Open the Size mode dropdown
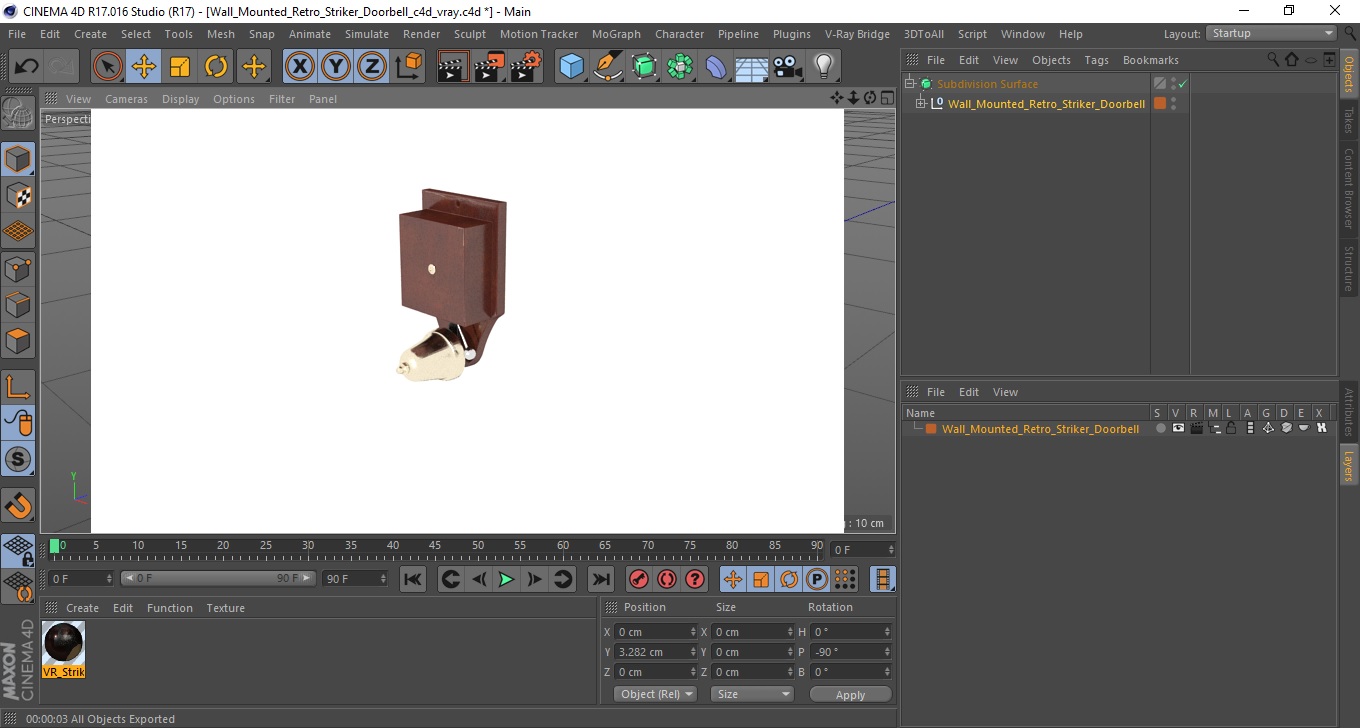1360x728 pixels. click(752, 694)
